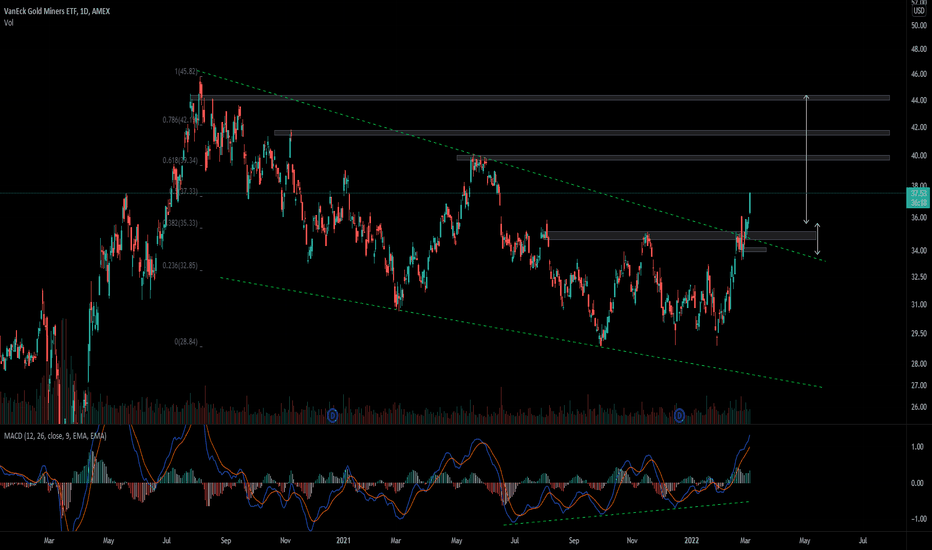
Task: Select the Fibonacci 0.618(39.34) level label
Action: [180, 161]
